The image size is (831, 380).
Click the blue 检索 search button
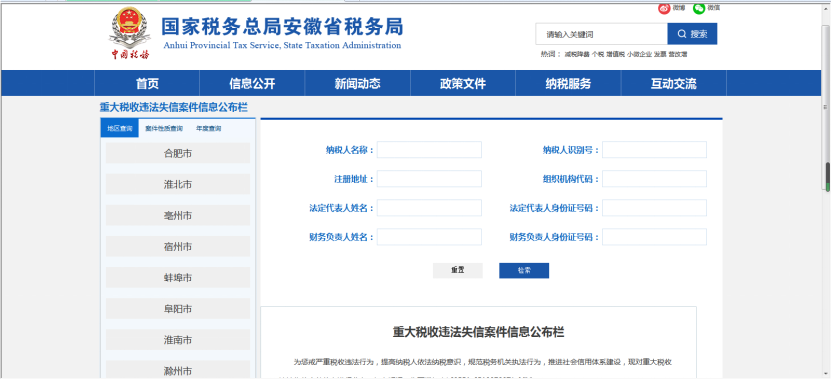[524, 270]
